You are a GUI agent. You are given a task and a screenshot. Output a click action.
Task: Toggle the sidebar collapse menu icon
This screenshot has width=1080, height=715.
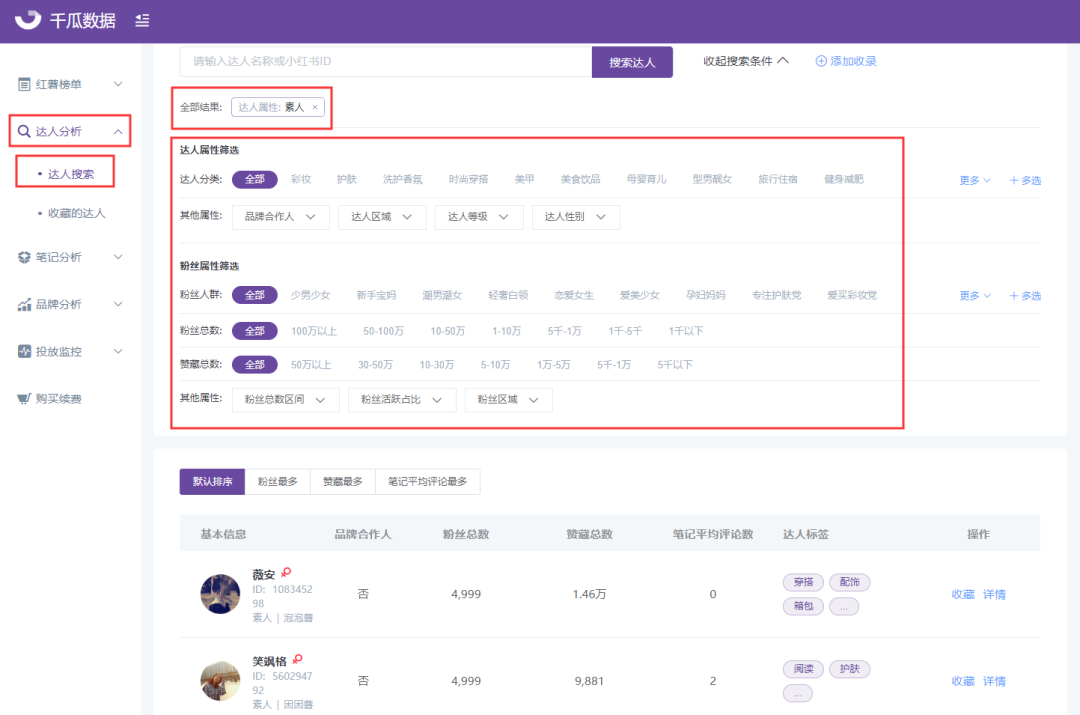[142, 21]
